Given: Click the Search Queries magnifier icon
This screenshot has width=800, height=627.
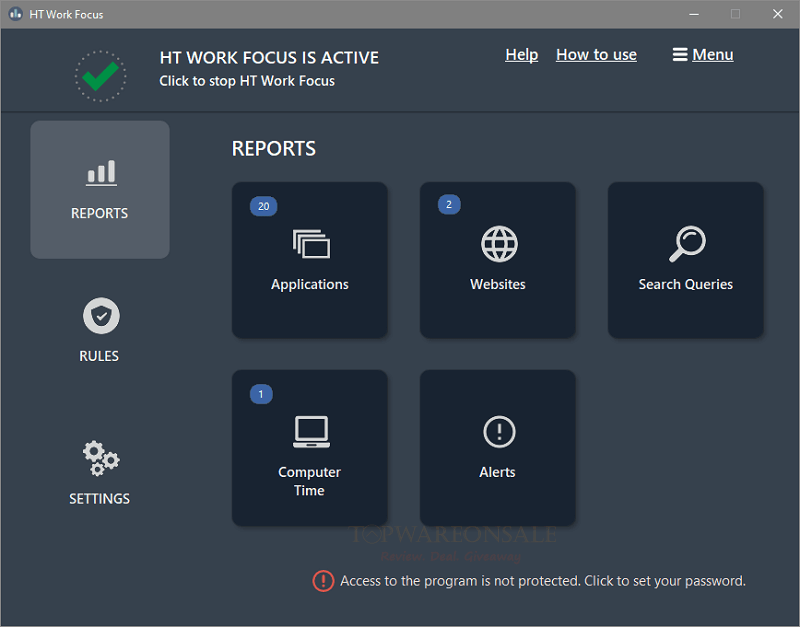Looking at the screenshot, I should click(x=687, y=244).
